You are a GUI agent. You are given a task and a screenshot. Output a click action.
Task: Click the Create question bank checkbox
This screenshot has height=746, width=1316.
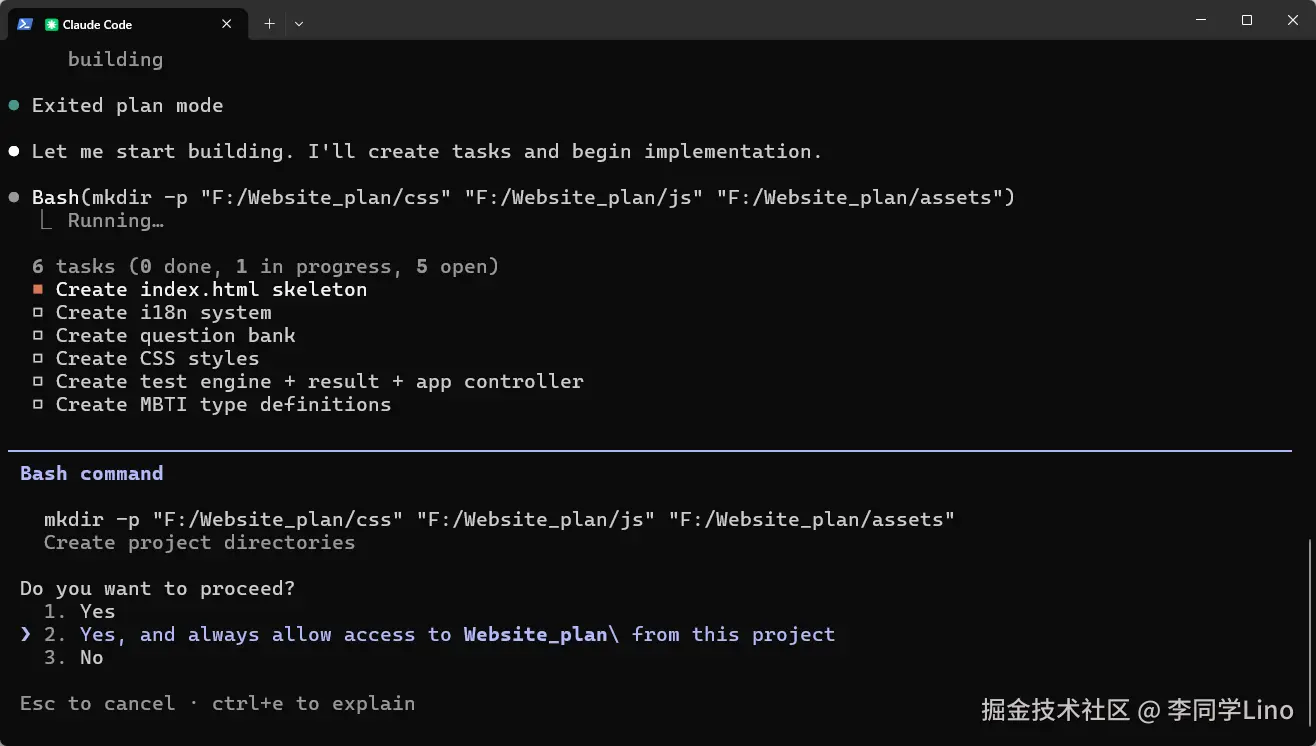coord(38,335)
